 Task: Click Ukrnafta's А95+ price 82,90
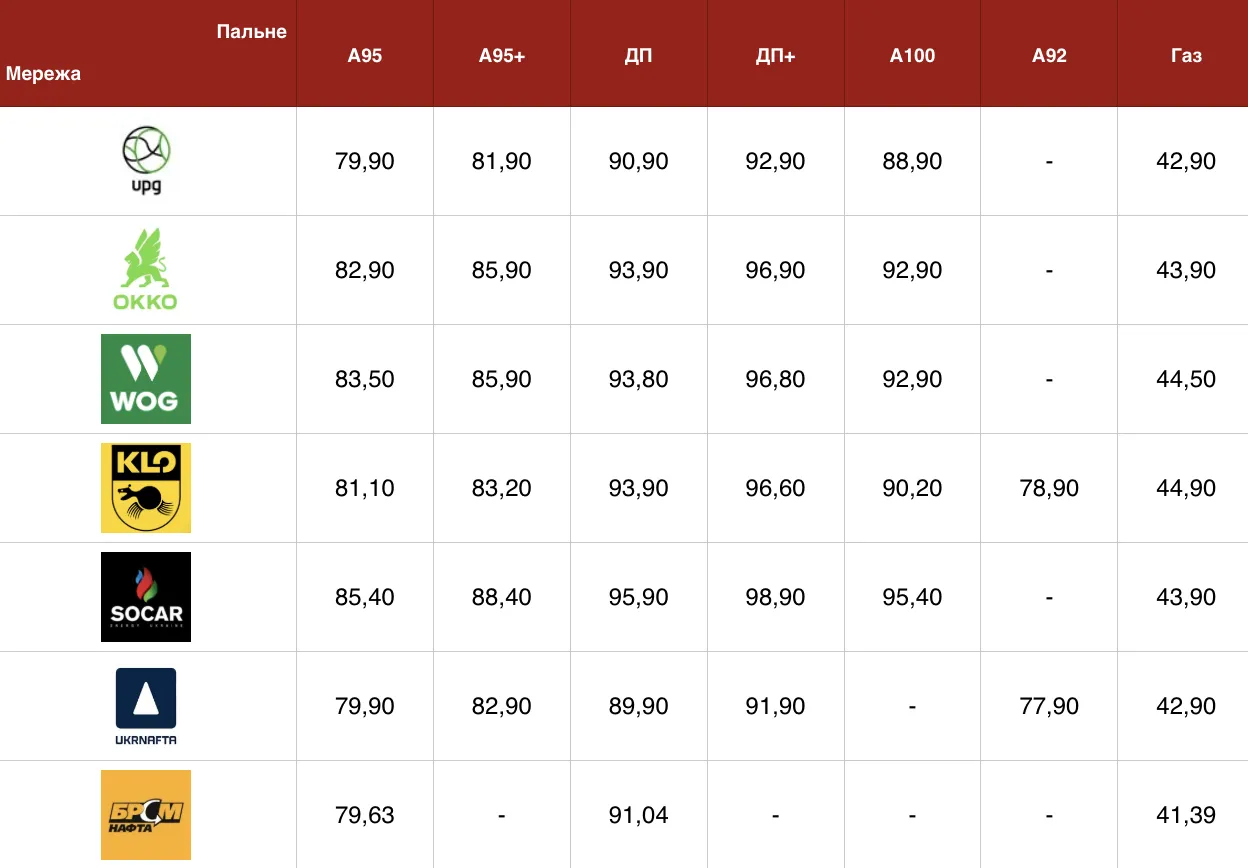502,706
